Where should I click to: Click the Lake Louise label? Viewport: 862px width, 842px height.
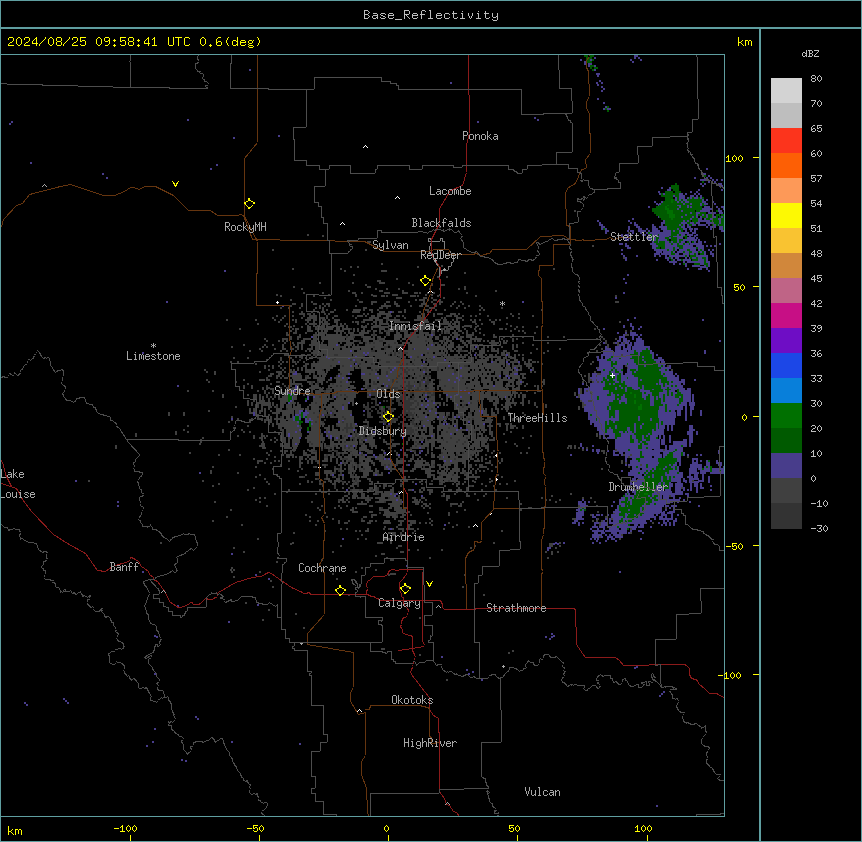(18, 484)
